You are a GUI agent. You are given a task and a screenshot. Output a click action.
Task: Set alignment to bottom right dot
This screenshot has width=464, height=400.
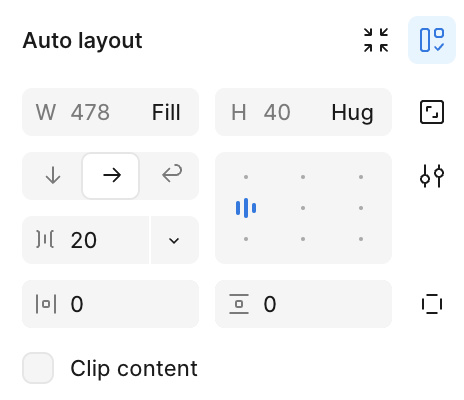[361, 239]
